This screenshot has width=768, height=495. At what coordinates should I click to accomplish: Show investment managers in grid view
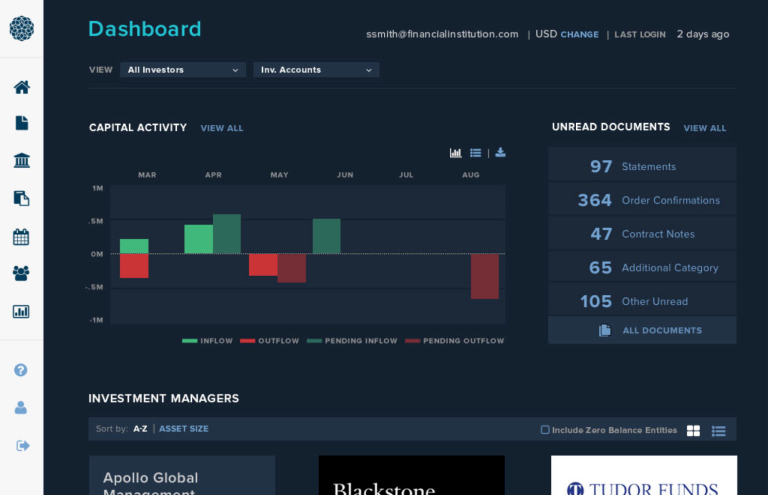(693, 430)
